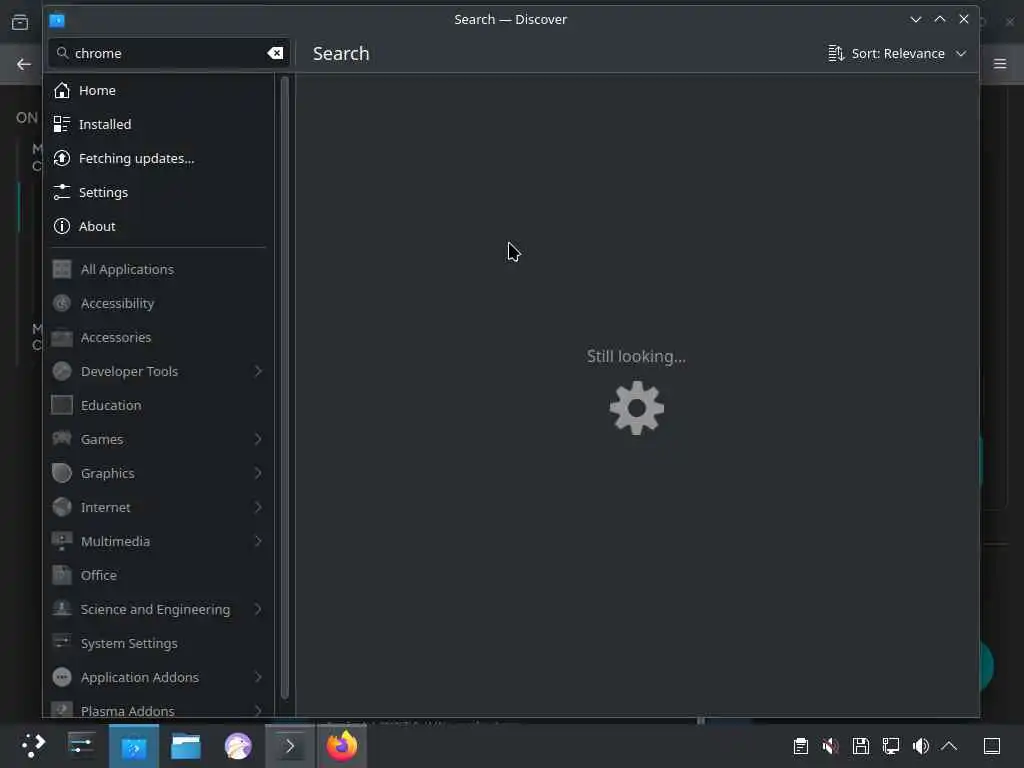
Task: Click the About info icon
Action: (61, 226)
